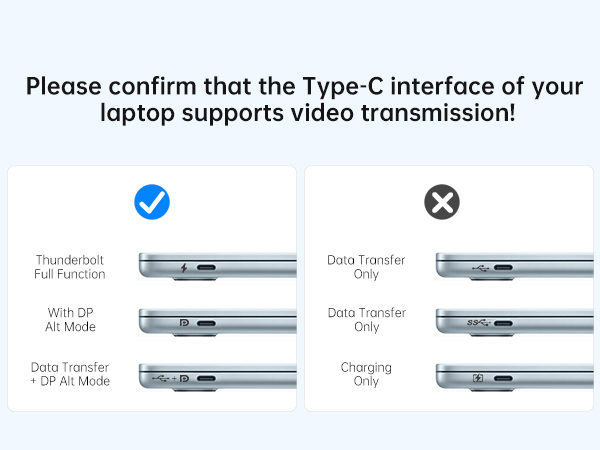Click the DisplayPort symbol beside DP Alt Mode

click(183, 324)
